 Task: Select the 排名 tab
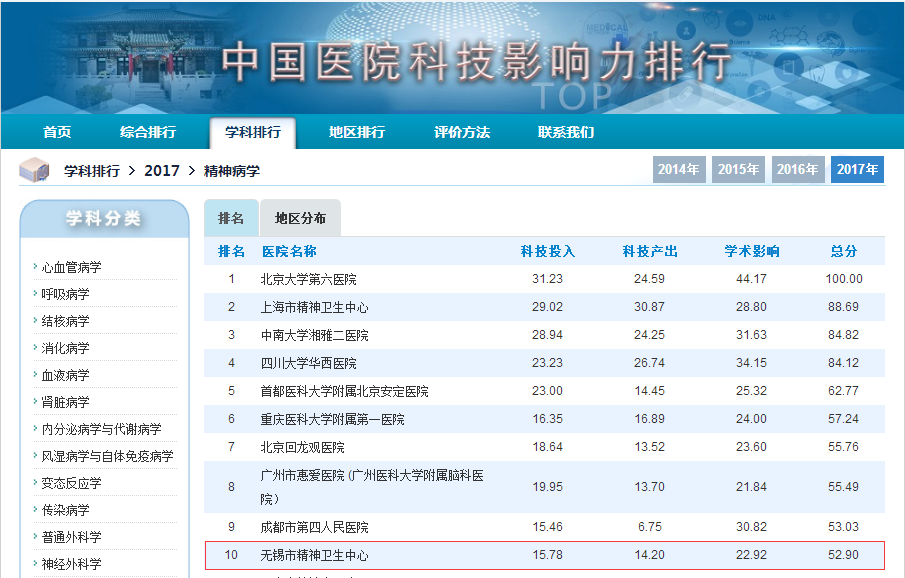(x=231, y=218)
